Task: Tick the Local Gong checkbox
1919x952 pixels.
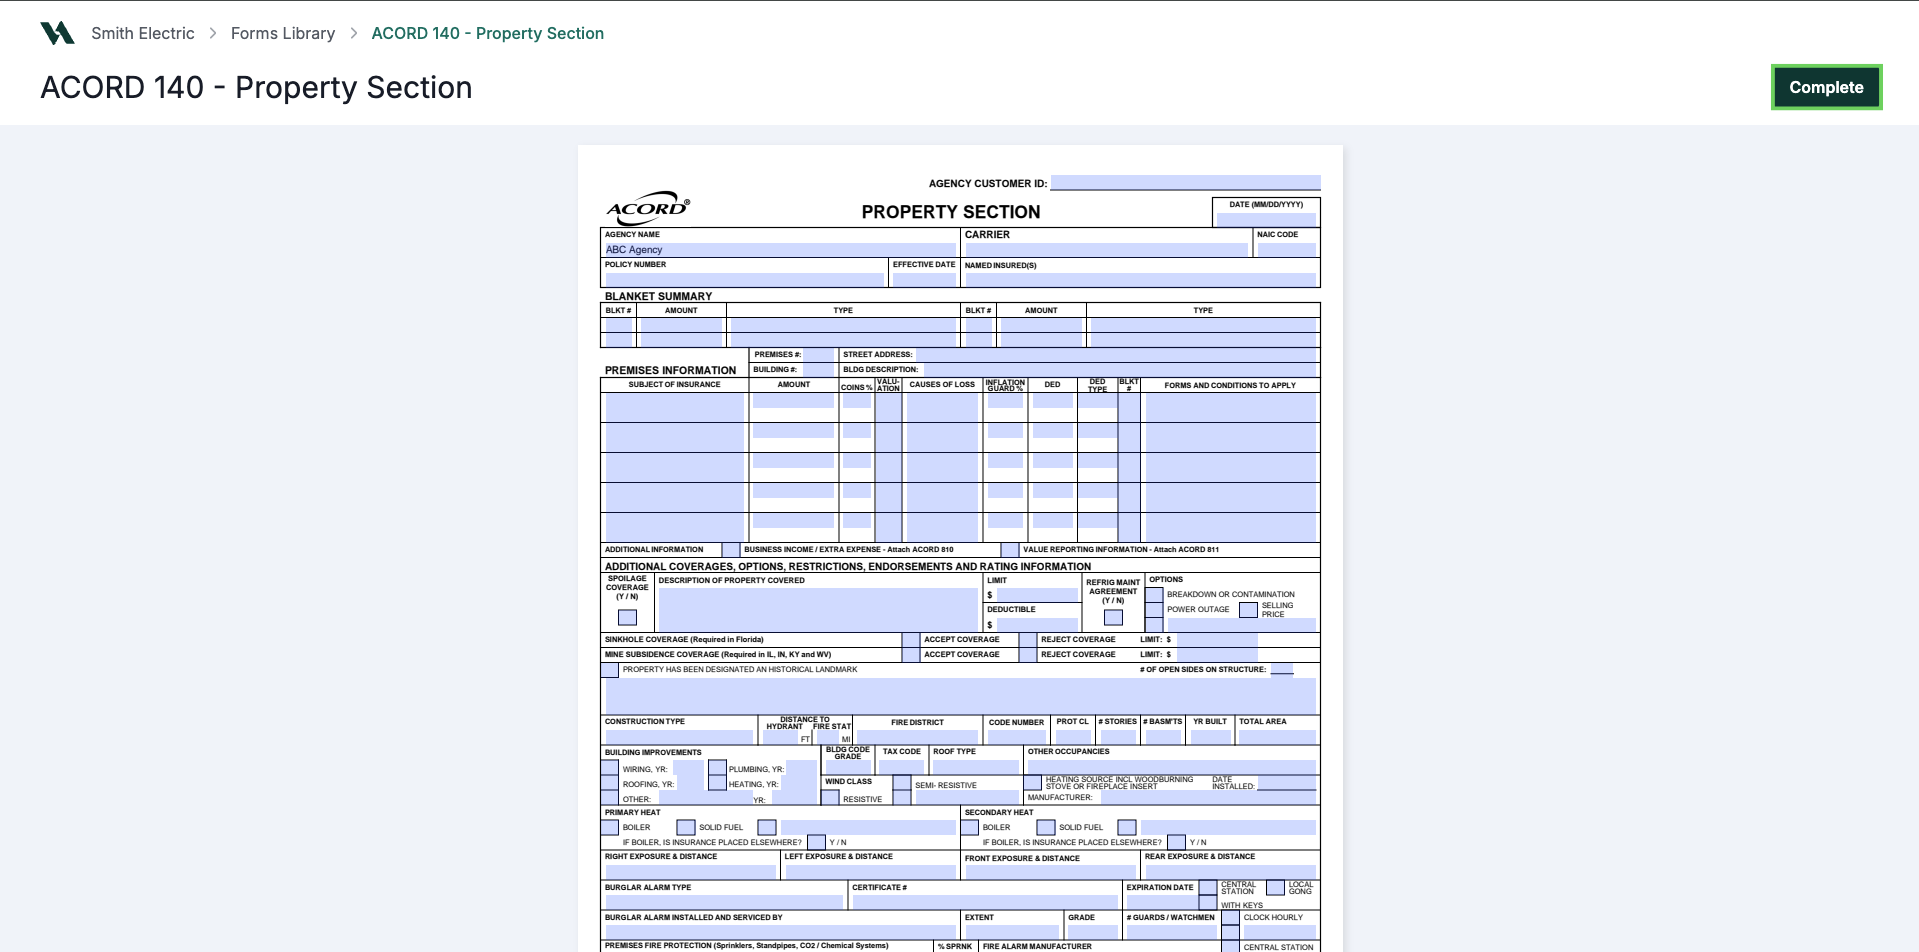Action: (x=1275, y=888)
